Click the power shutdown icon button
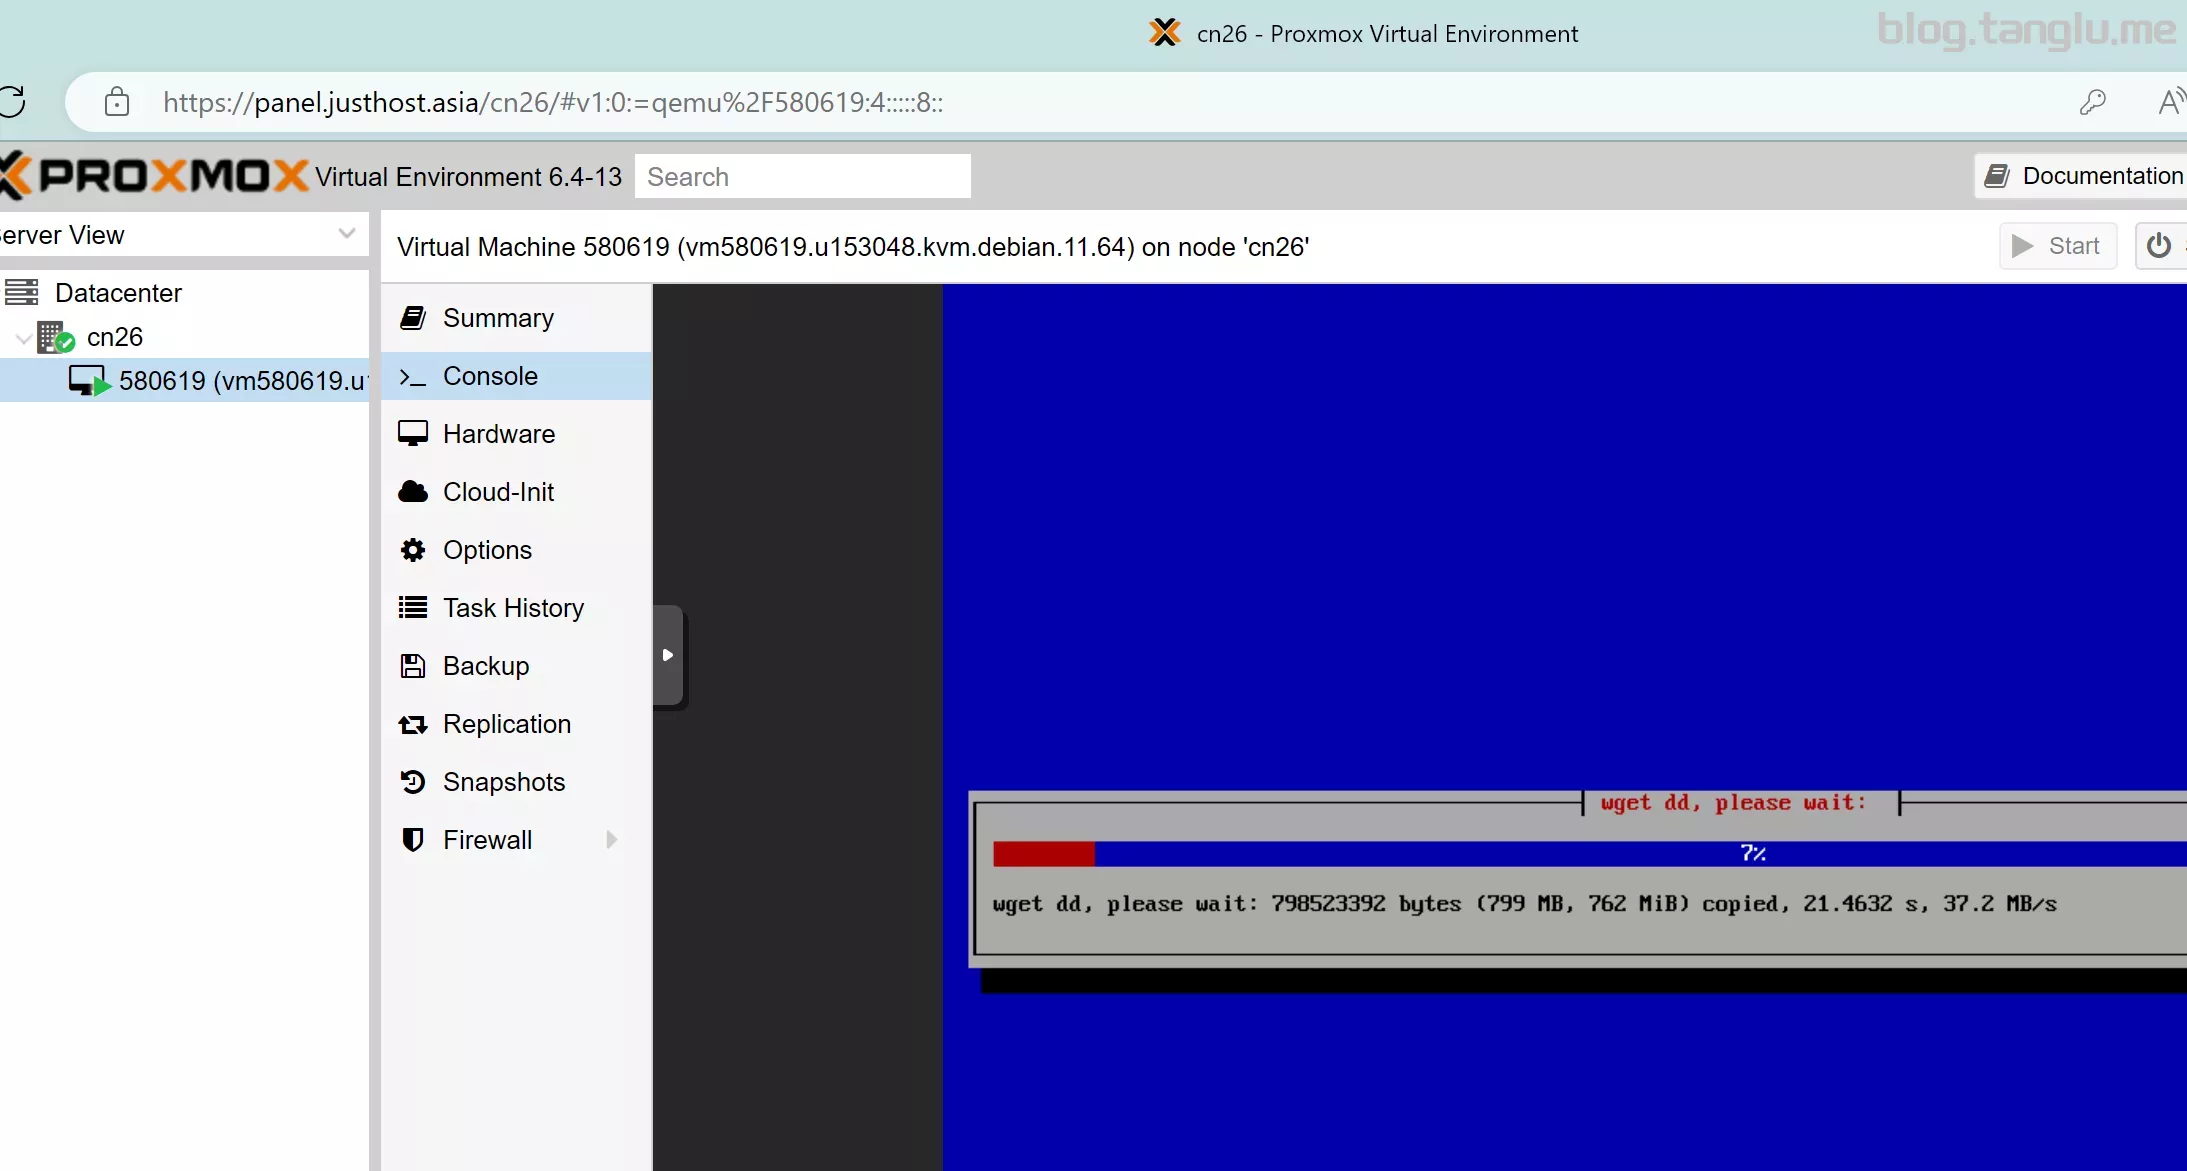Viewport: 2187px width, 1171px height. point(2159,246)
